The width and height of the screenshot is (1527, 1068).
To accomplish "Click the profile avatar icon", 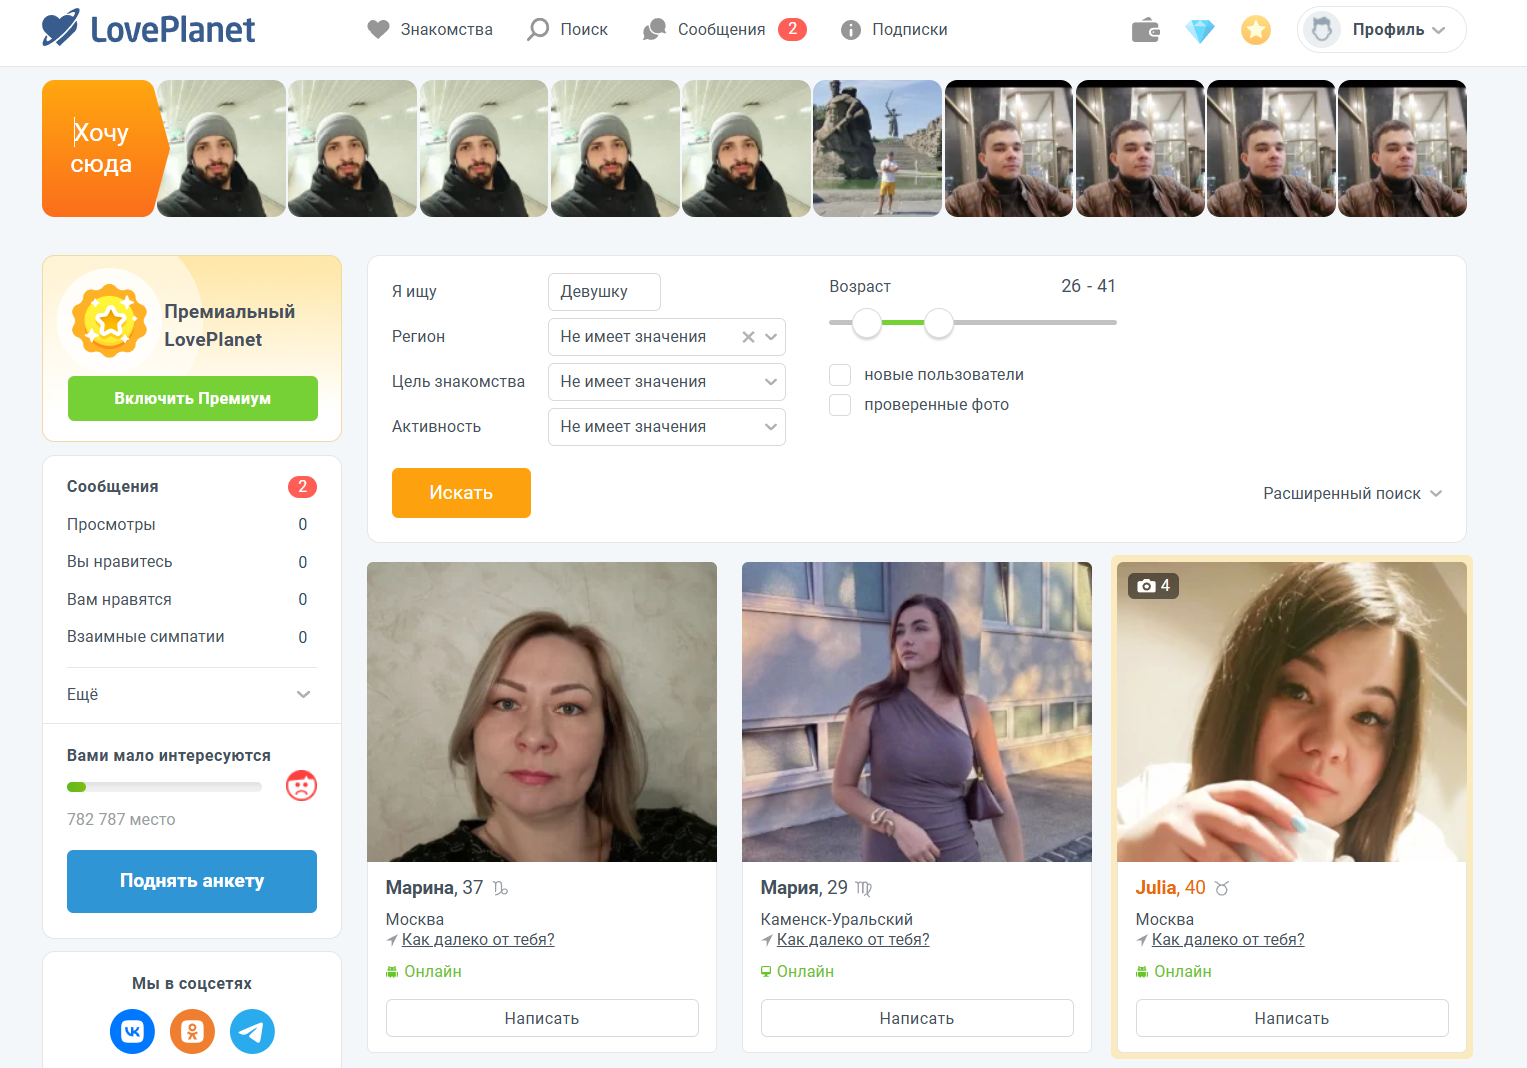I will point(1322,30).
